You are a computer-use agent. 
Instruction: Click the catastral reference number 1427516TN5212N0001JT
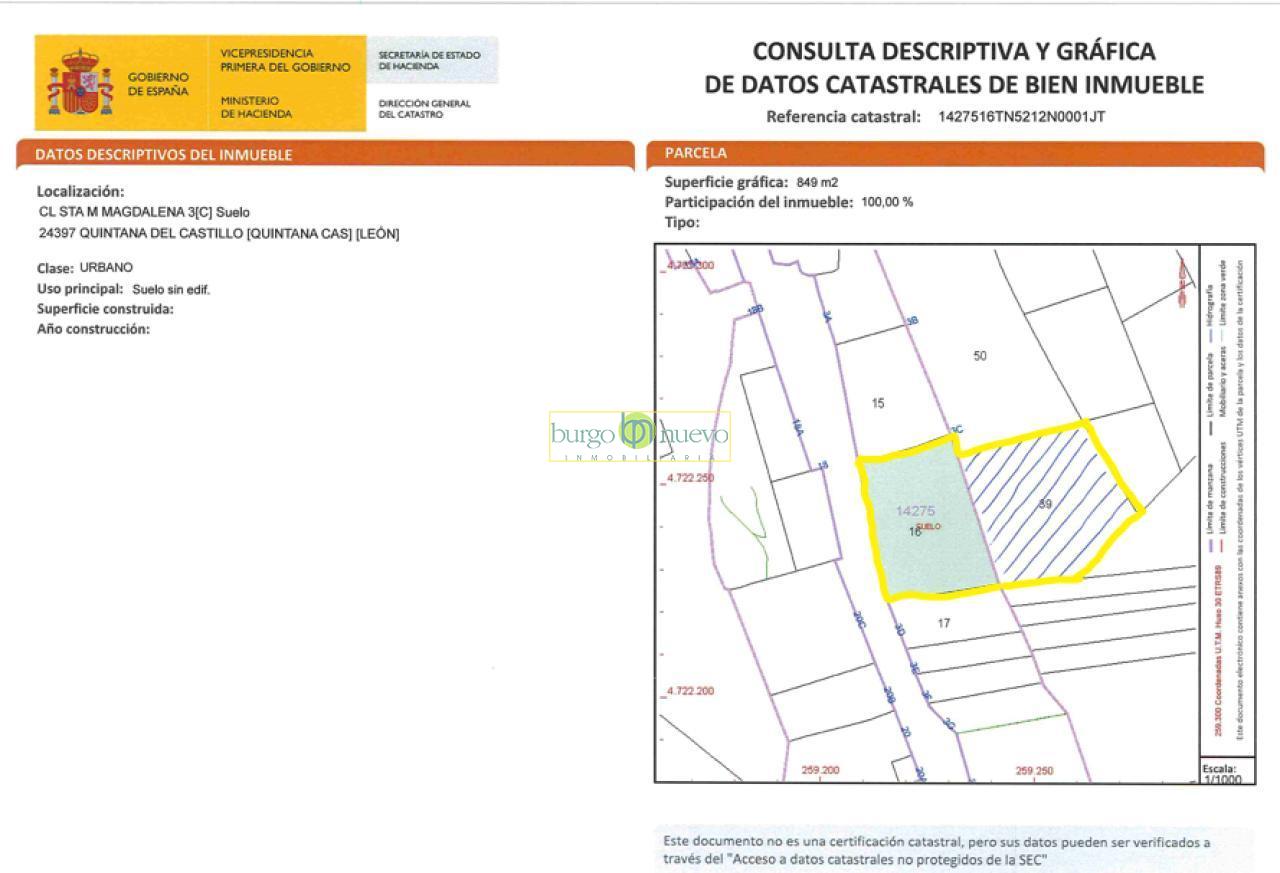[x=1021, y=116]
